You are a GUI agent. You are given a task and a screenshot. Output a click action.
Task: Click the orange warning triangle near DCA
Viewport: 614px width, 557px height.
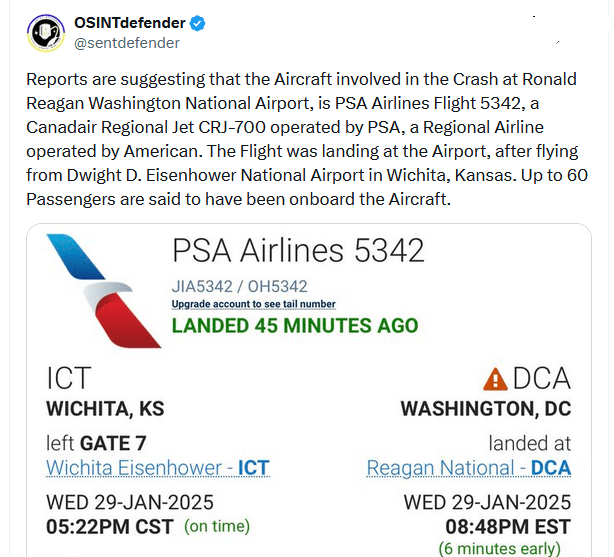(494, 379)
